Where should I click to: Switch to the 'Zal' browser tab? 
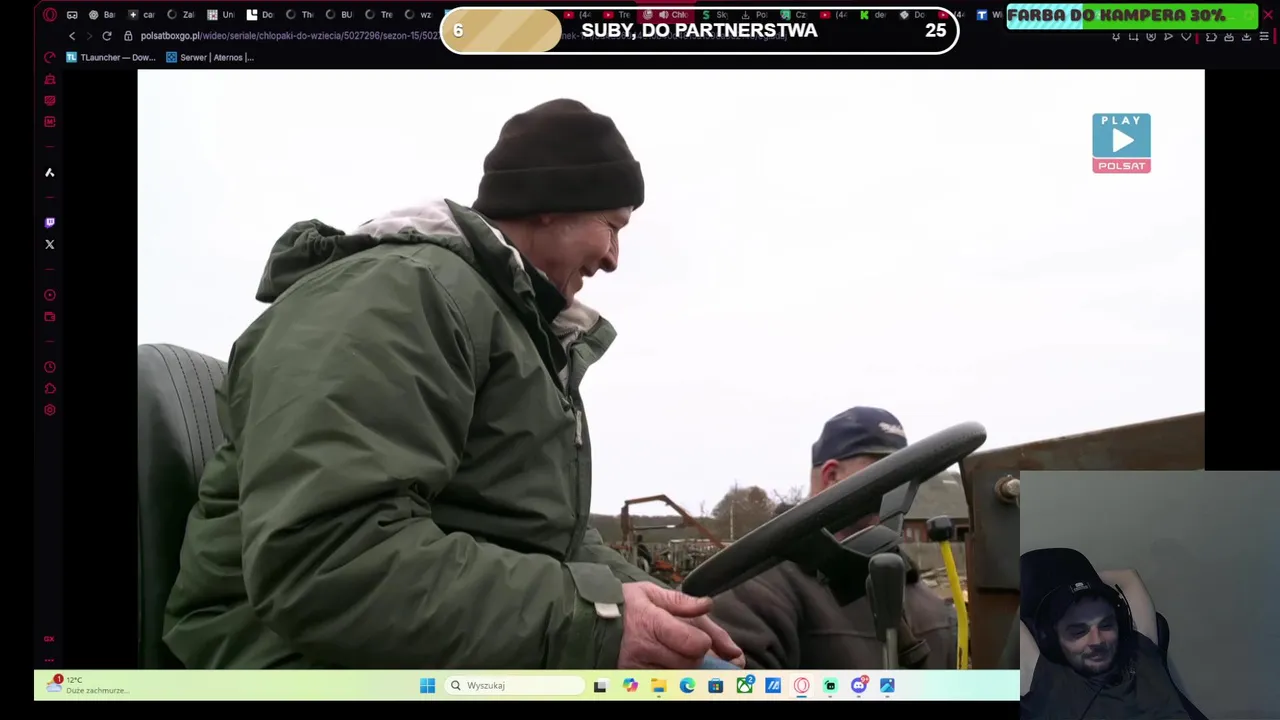click(181, 15)
